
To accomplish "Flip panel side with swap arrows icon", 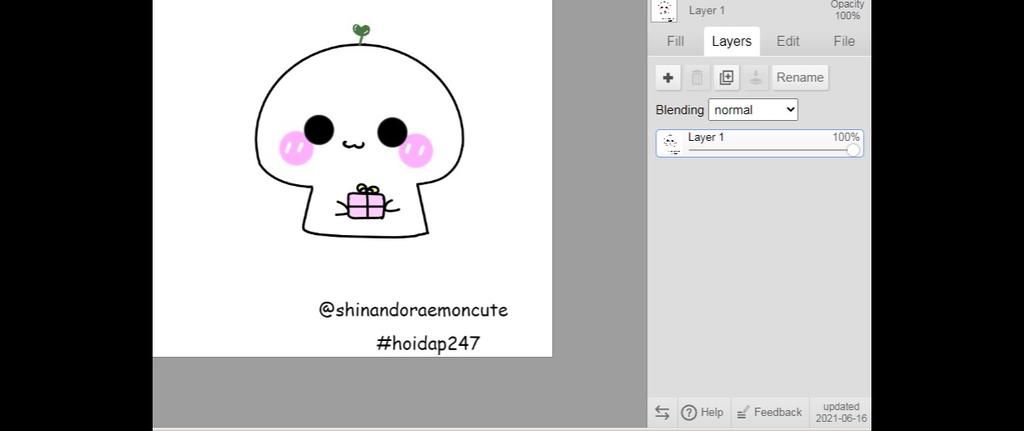I will coord(662,413).
